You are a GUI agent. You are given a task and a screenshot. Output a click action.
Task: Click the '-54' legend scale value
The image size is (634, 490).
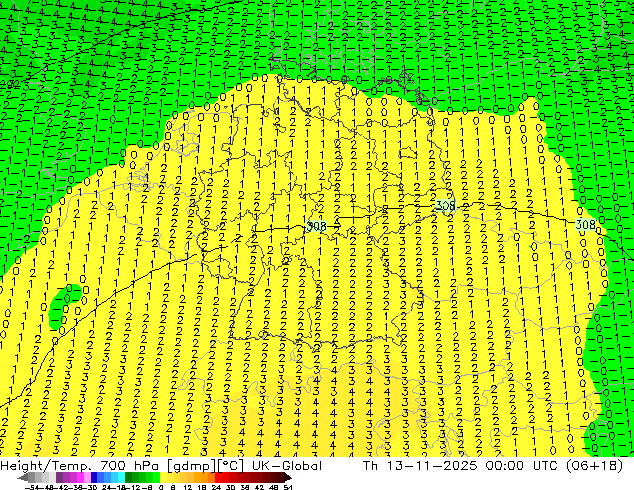tap(31, 487)
